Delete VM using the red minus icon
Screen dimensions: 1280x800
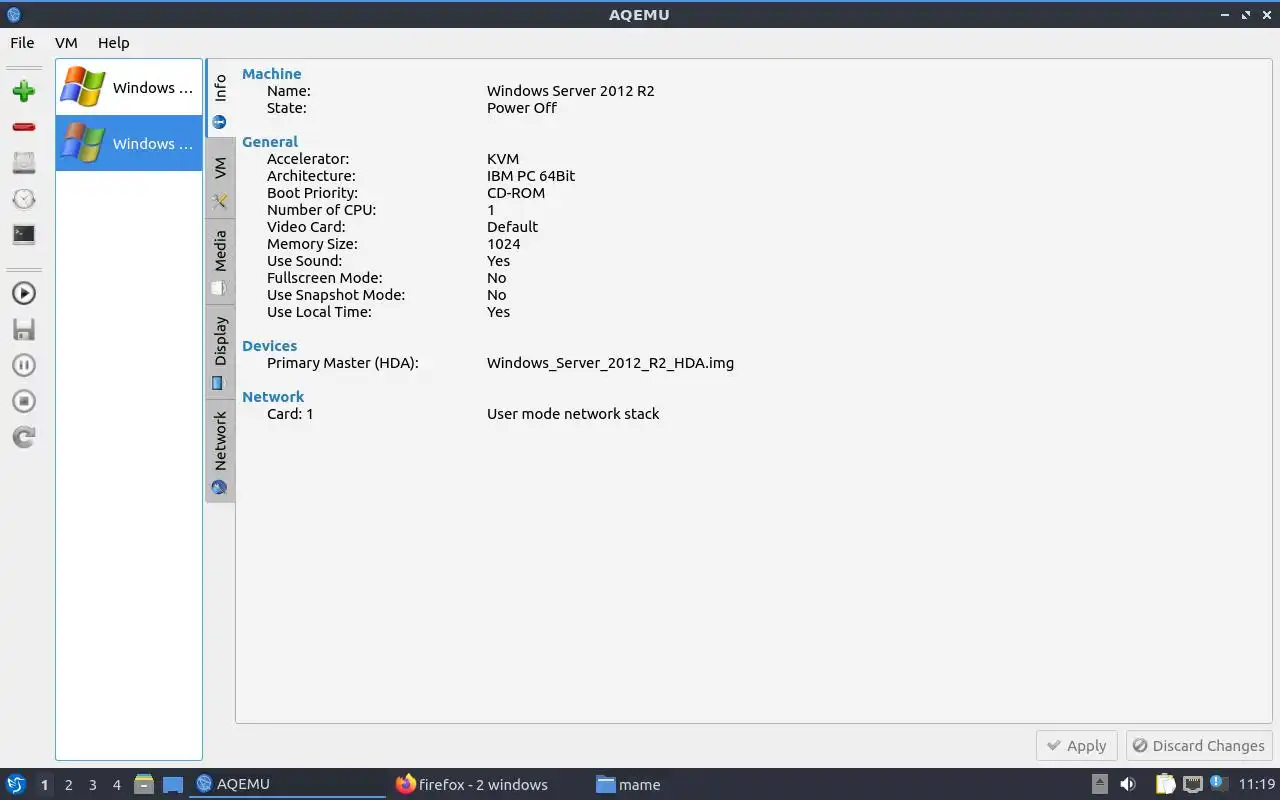pyautogui.click(x=24, y=127)
